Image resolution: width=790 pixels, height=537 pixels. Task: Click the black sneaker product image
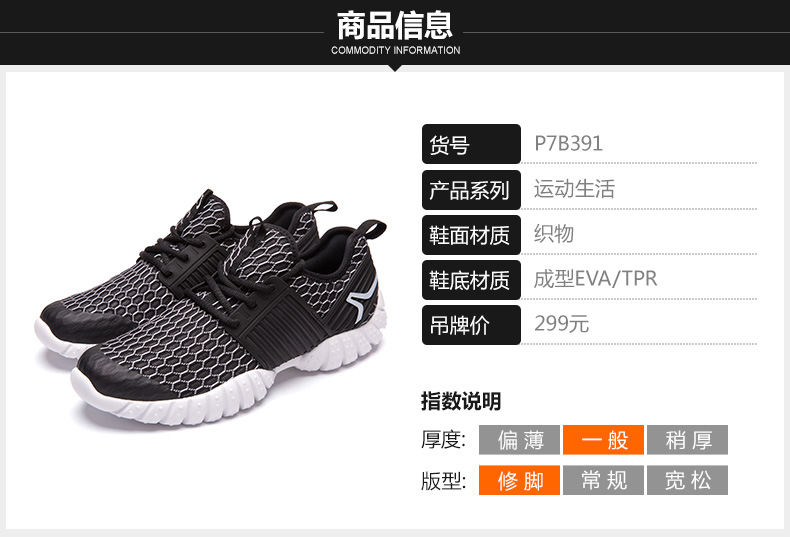(x=212, y=307)
